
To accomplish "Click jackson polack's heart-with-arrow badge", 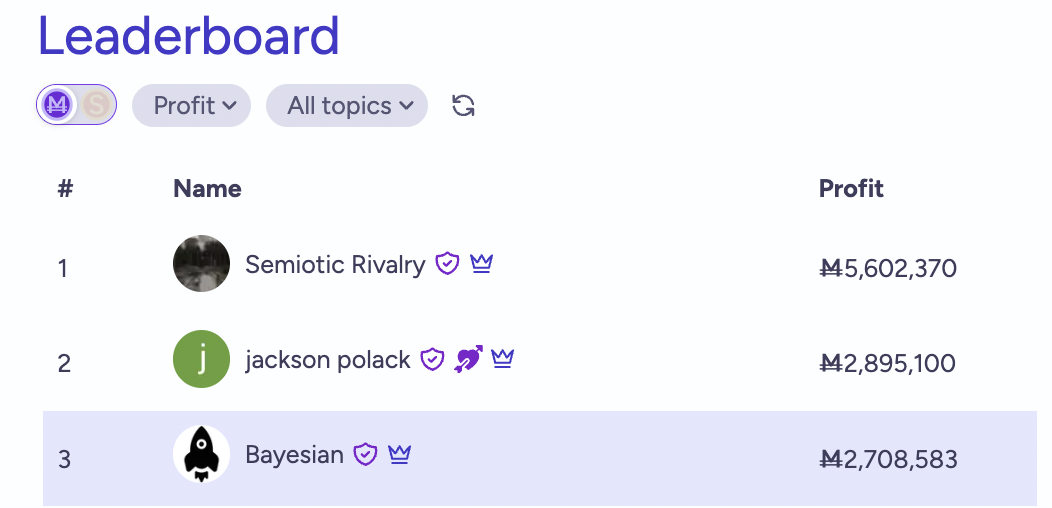I will (467, 359).
